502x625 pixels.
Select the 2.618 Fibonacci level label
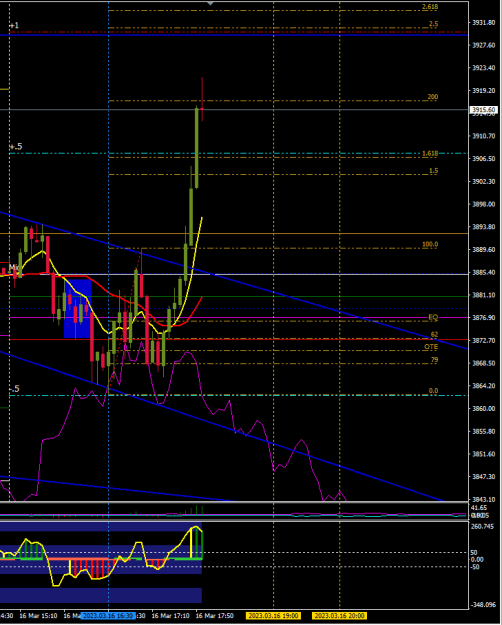(x=430, y=7)
